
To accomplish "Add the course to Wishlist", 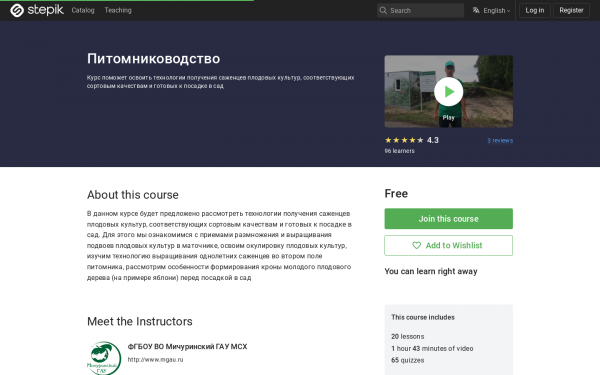I will click(x=448, y=245).
